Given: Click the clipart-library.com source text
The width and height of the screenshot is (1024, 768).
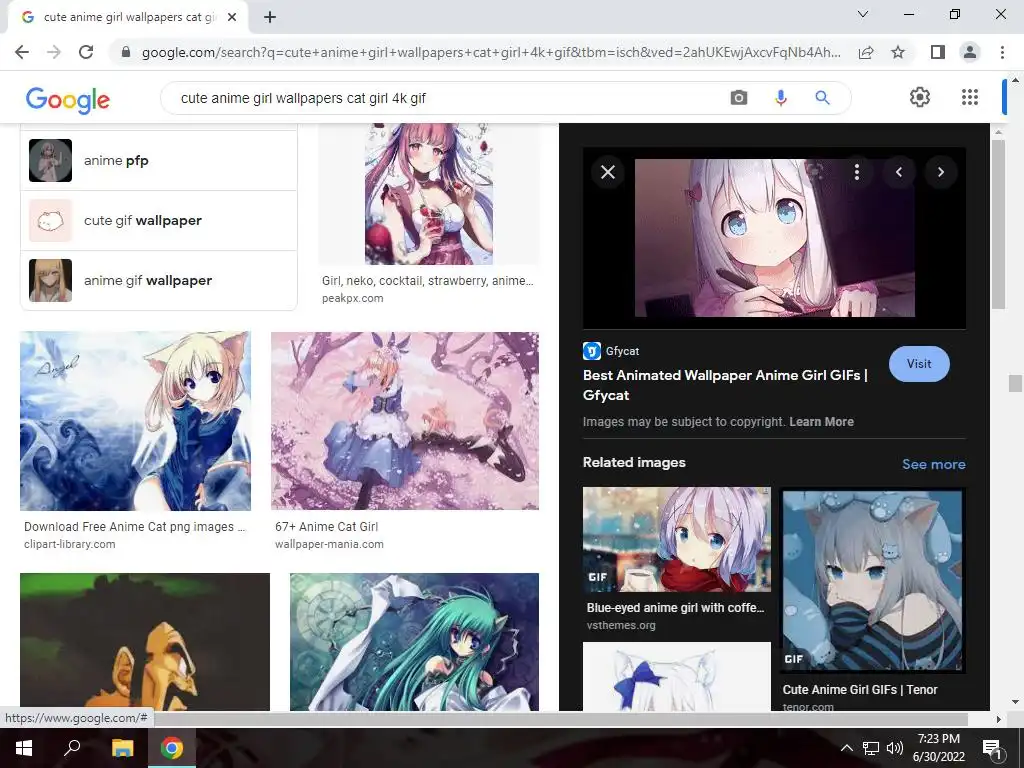Looking at the screenshot, I should [69, 545].
